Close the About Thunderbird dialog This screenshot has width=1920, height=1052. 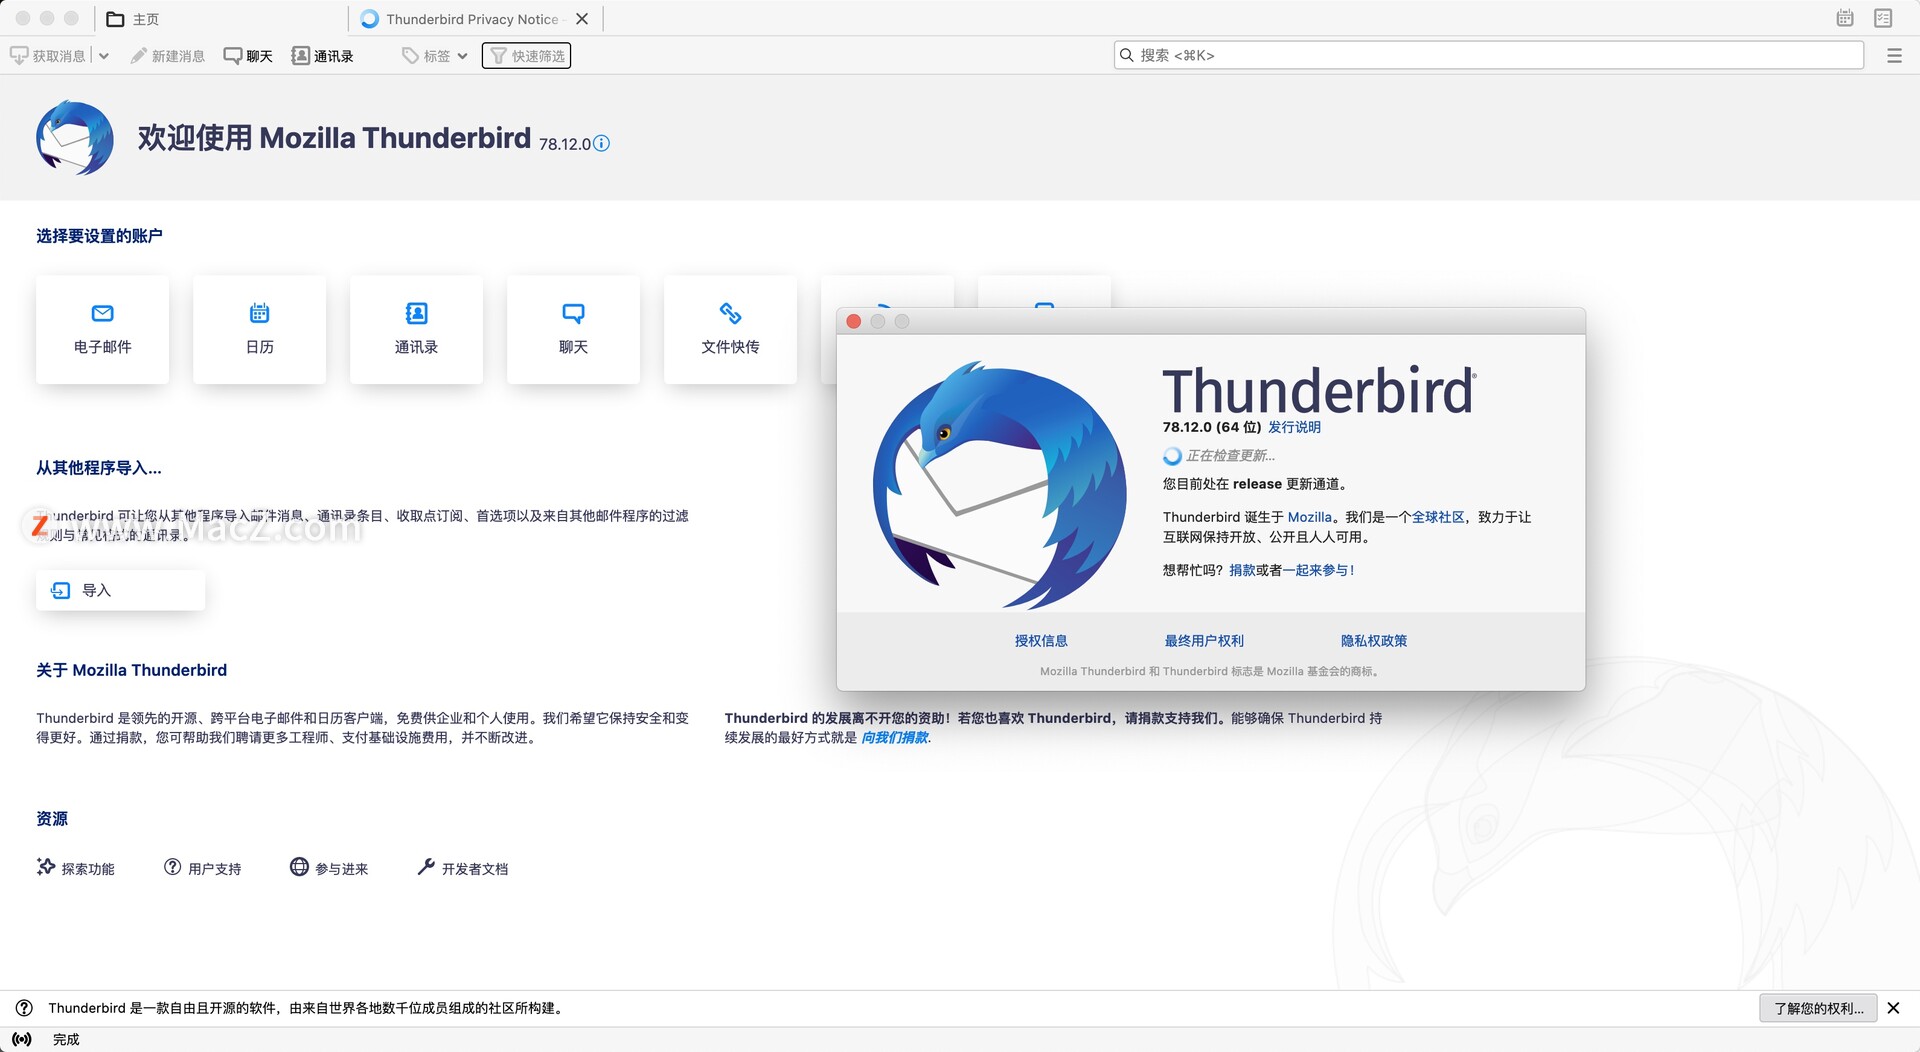pyautogui.click(x=853, y=321)
